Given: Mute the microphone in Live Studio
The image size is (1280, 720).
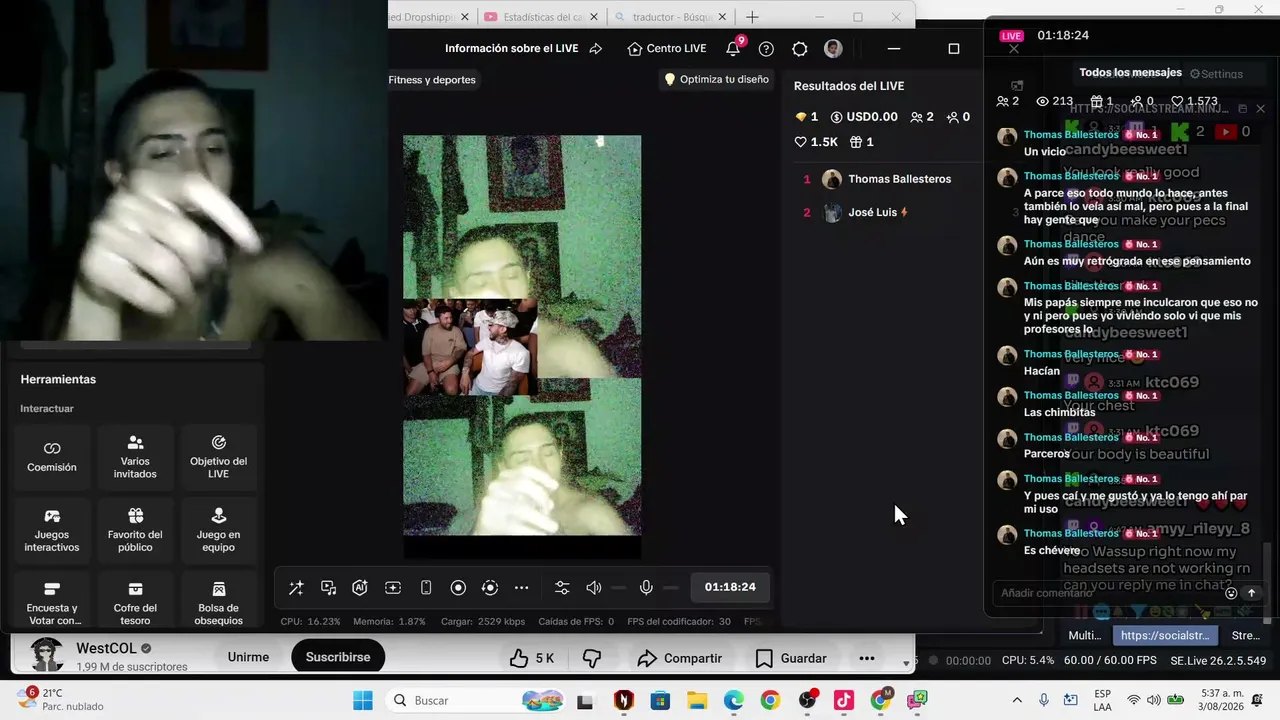Looking at the screenshot, I should (646, 588).
